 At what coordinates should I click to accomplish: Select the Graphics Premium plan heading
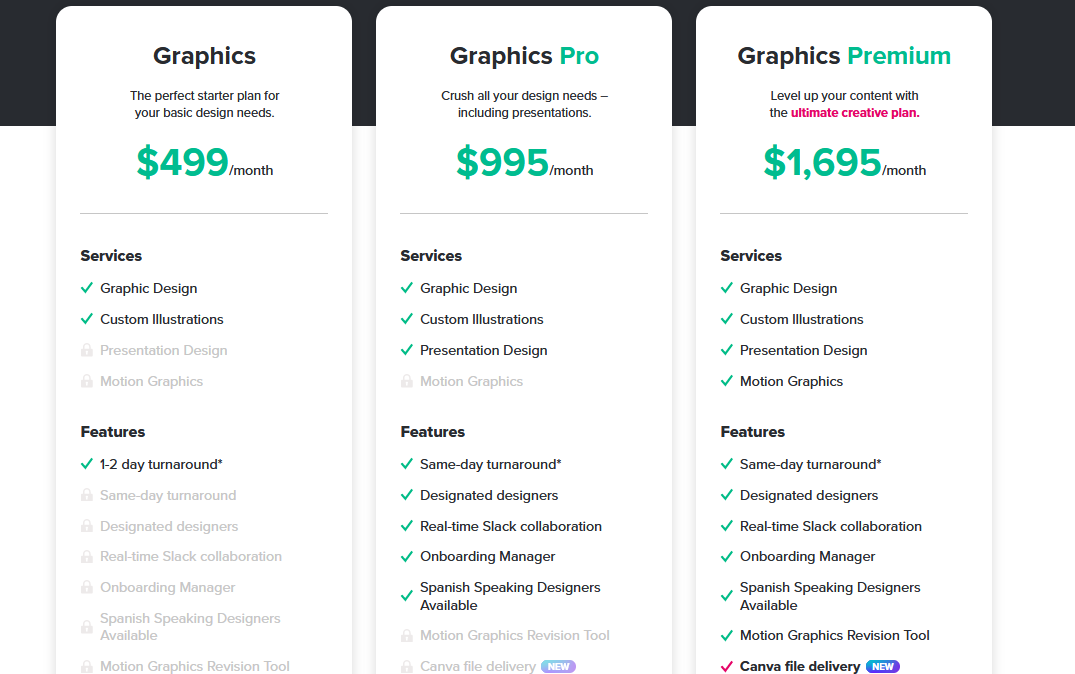pos(844,56)
